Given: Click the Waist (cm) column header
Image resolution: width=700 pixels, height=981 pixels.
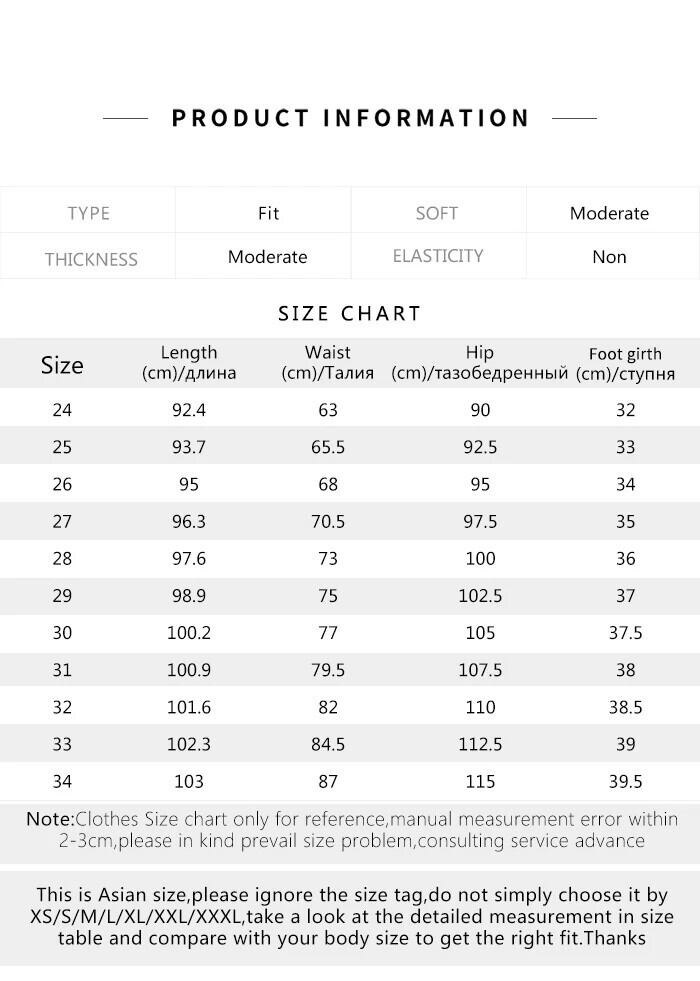Looking at the screenshot, I should pyautogui.click(x=328, y=363).
